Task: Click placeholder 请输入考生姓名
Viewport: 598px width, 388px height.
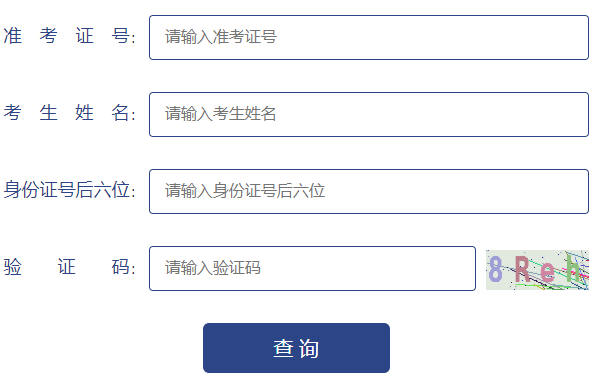Action: click(x=220, y=114)
